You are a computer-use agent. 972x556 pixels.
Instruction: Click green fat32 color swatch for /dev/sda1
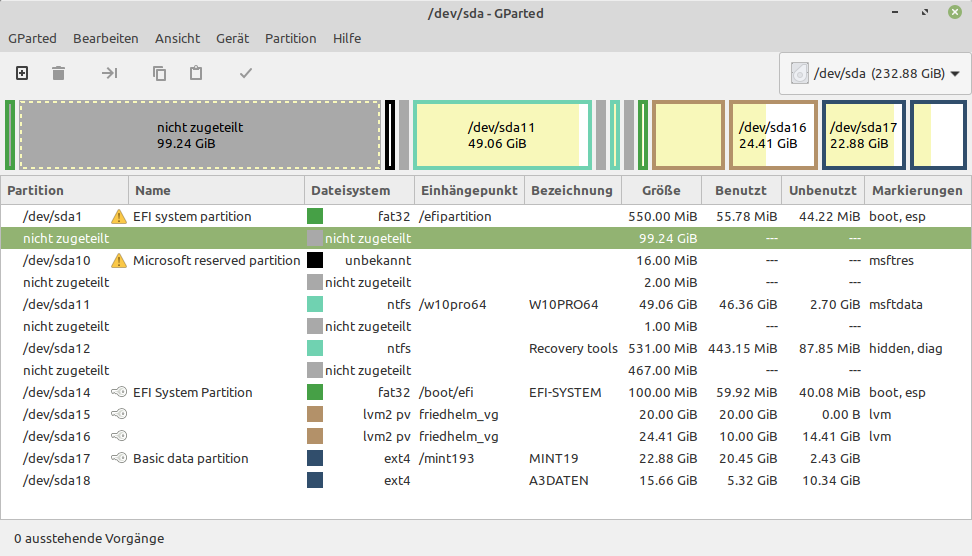315,216
